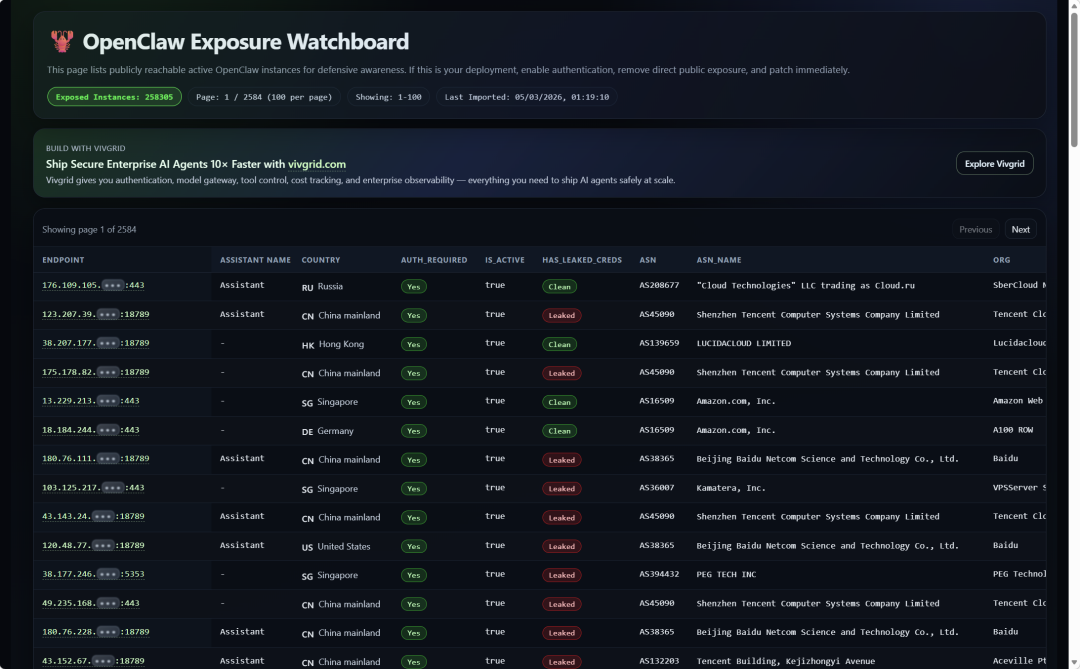The height and width of the screenshot is (669, 1080).
Task: Click the ENDPOINT column header
Action: coord(63,260)
